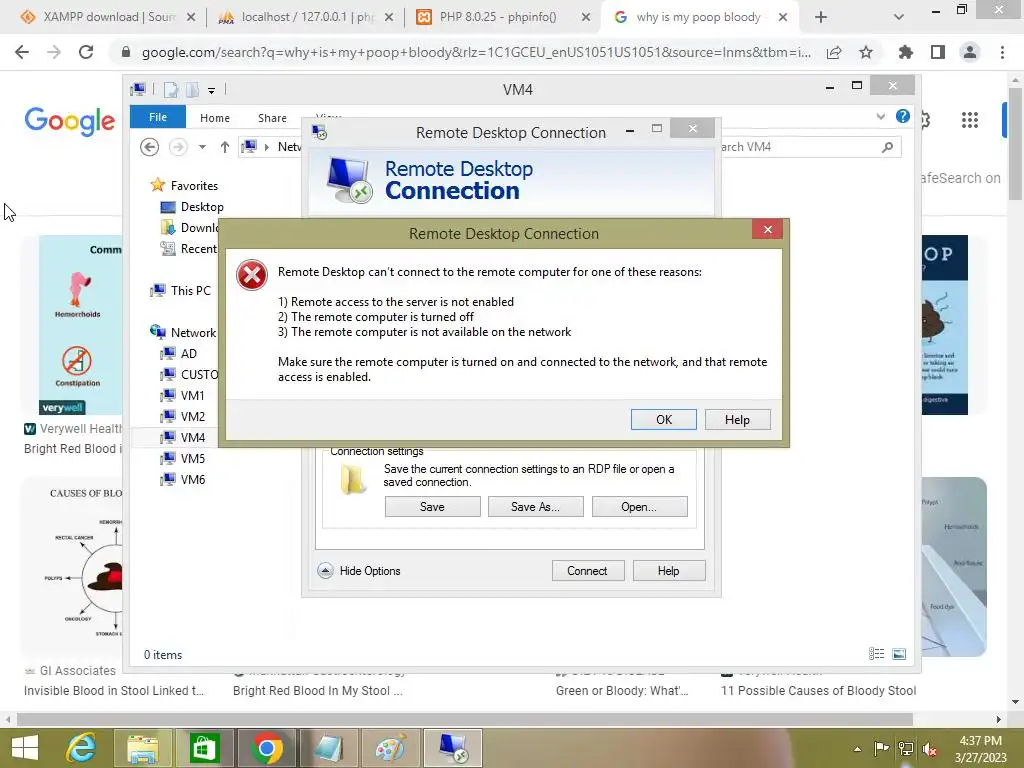Click Help in the Remote Desktop error dialog
Image resolution: width=1024 pixels, height=768 pixels.
point(737,419)
